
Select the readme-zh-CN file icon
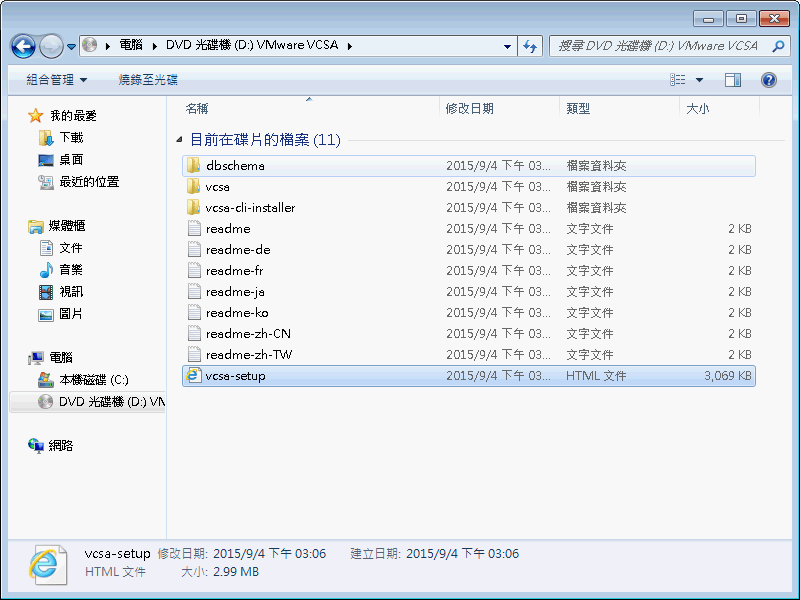click(194, 333)
